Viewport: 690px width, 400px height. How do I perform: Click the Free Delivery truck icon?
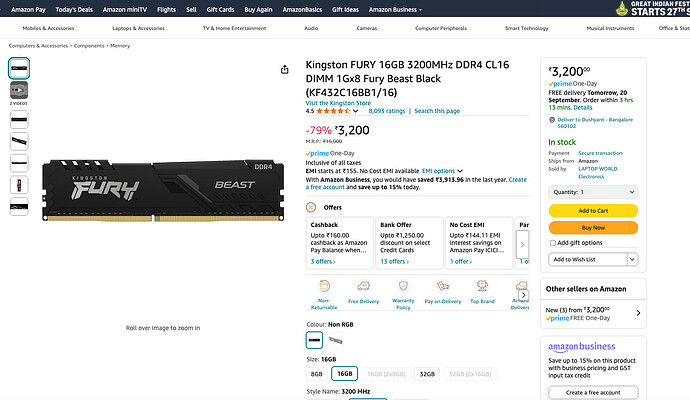(363, 286)
